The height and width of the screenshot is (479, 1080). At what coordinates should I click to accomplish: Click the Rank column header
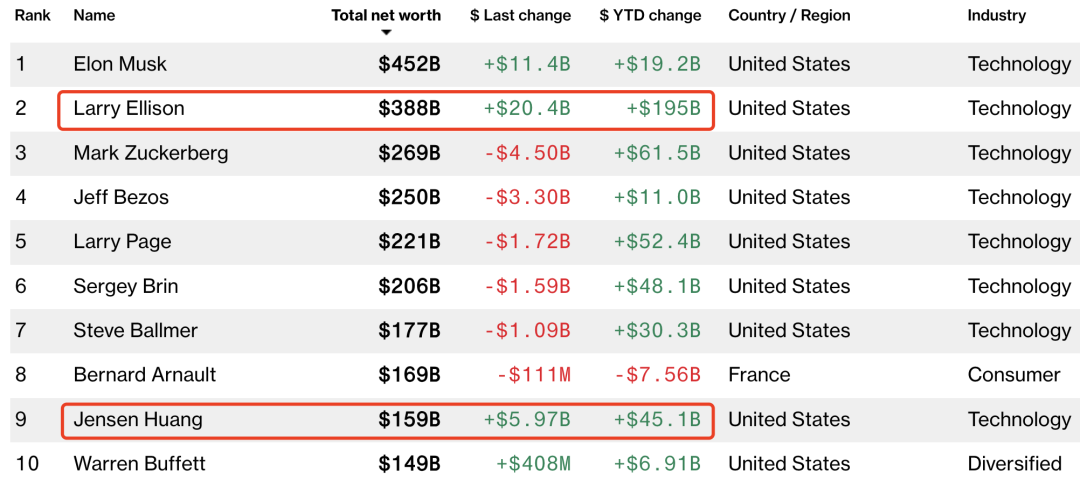pos(32,15)
